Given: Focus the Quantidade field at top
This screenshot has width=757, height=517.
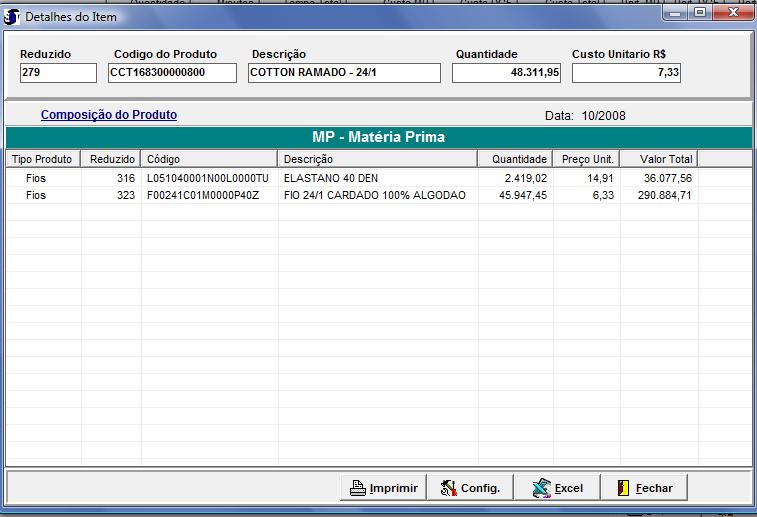Looking at the screenshot, I should (x=507, y=73).
